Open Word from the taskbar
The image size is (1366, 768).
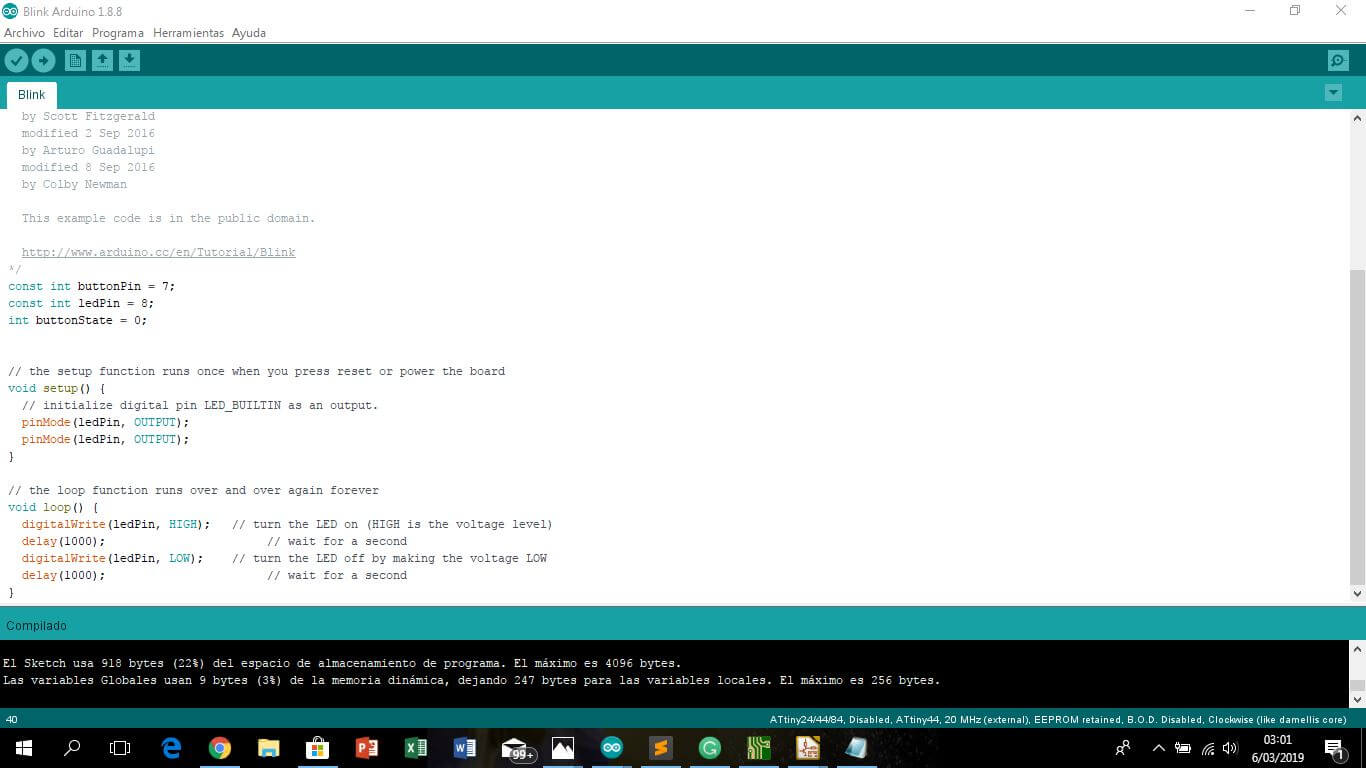click(x=465, y=748)
